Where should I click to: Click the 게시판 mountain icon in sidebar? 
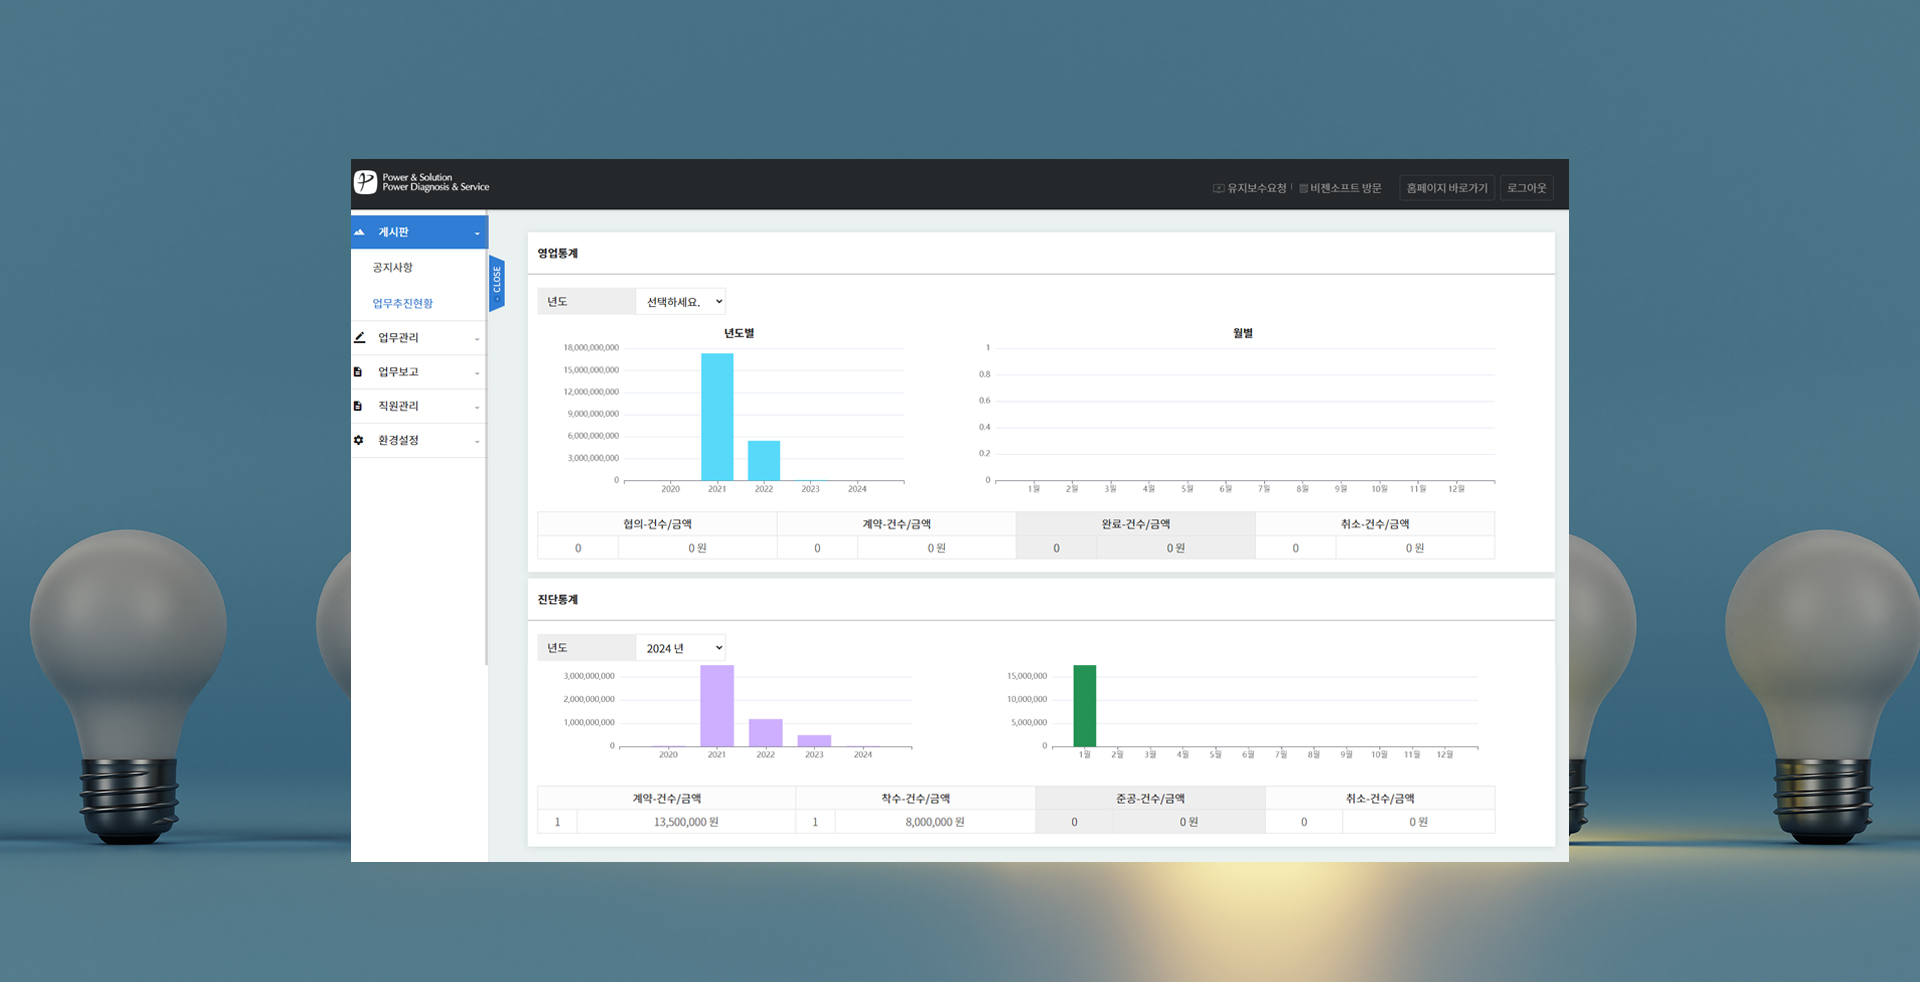click(x=359, y=232)
